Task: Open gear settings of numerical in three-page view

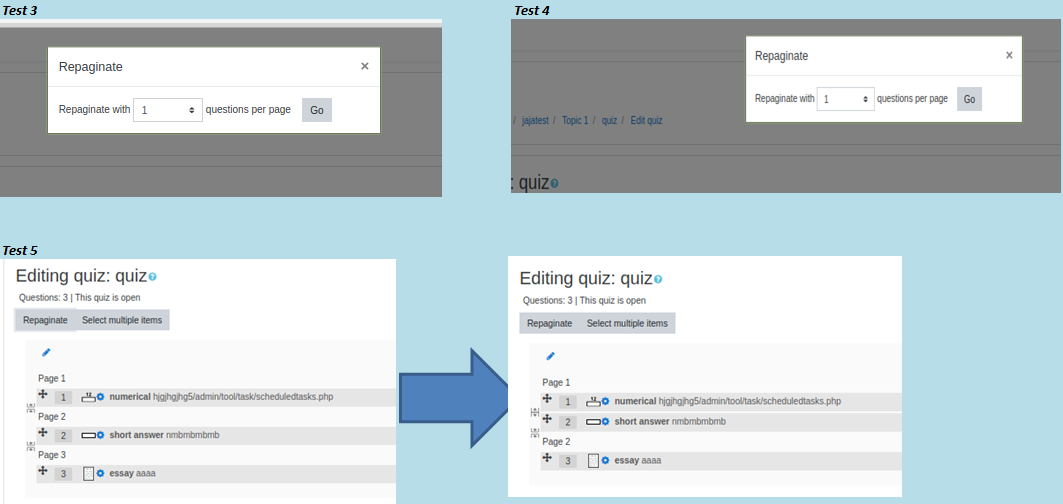Action: pyautogui.click(x=100, y=397)
